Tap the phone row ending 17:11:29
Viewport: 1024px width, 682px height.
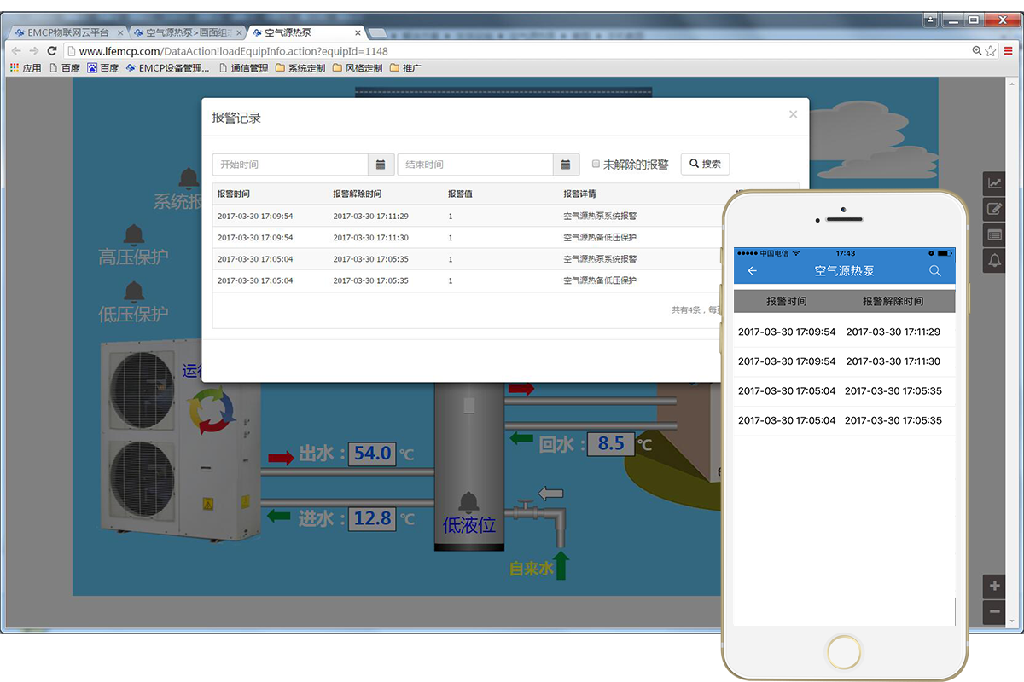[844, 332]
